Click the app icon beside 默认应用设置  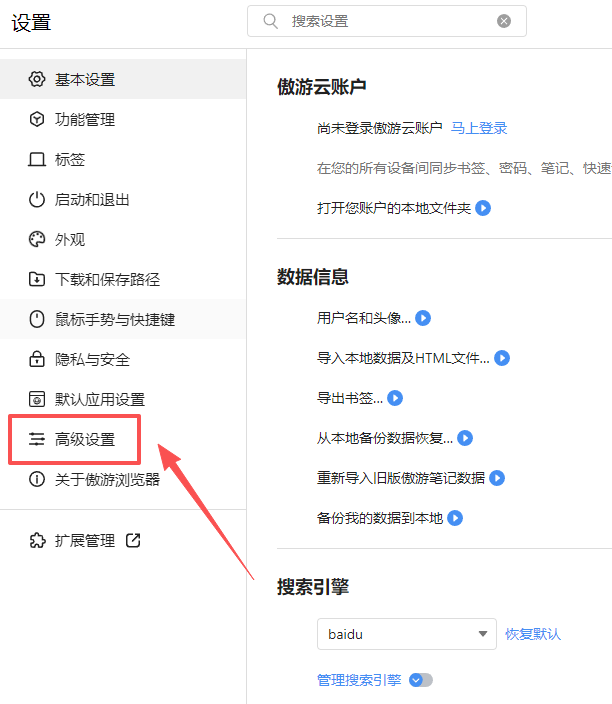pos(37,399)
